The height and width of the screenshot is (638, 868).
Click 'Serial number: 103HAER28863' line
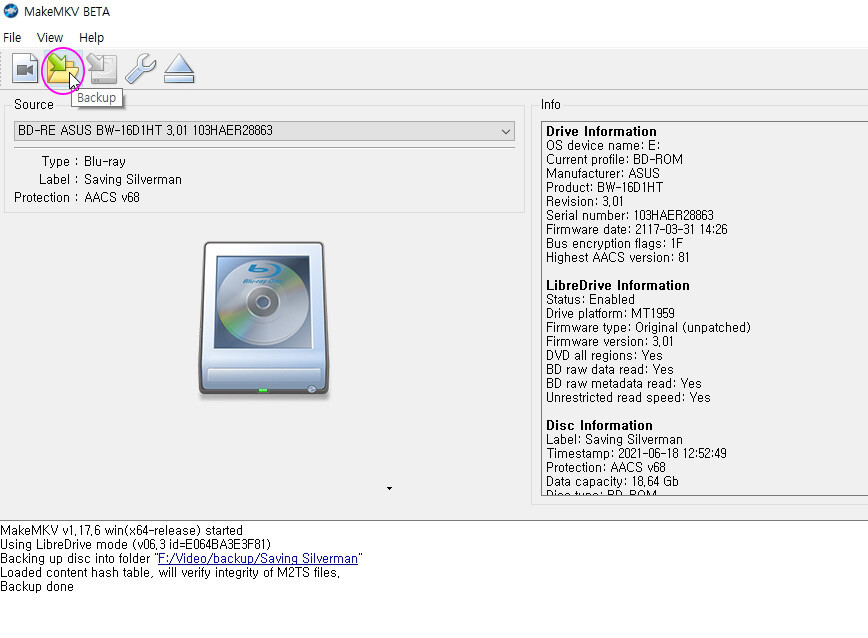click(x=629, y=215)
